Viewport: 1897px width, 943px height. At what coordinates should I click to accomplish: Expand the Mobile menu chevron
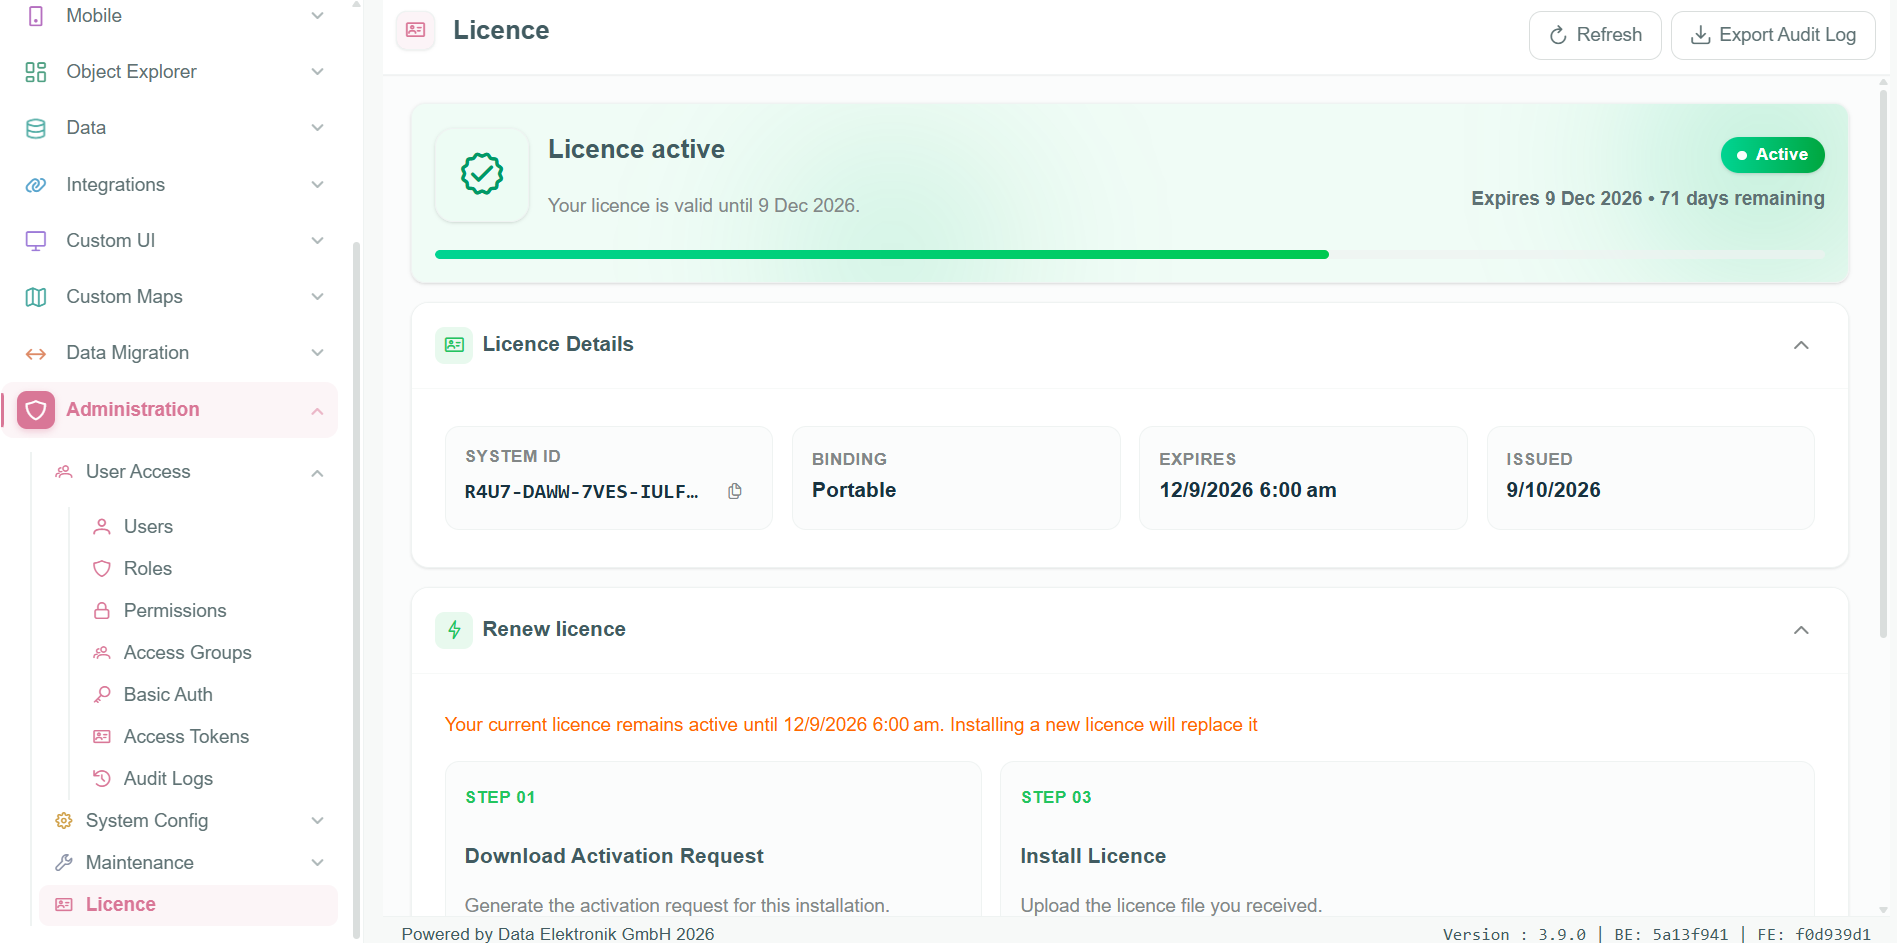pyautogui.click(x=317, y=16)
